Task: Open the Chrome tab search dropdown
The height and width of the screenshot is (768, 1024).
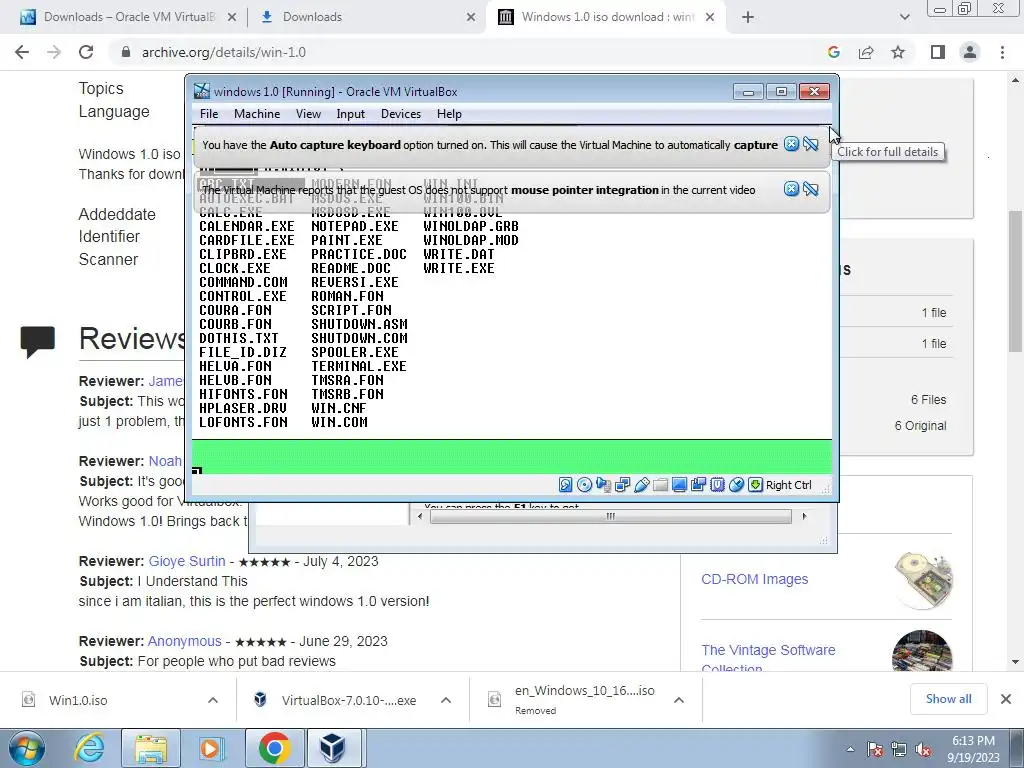Action: pos(904,17)
